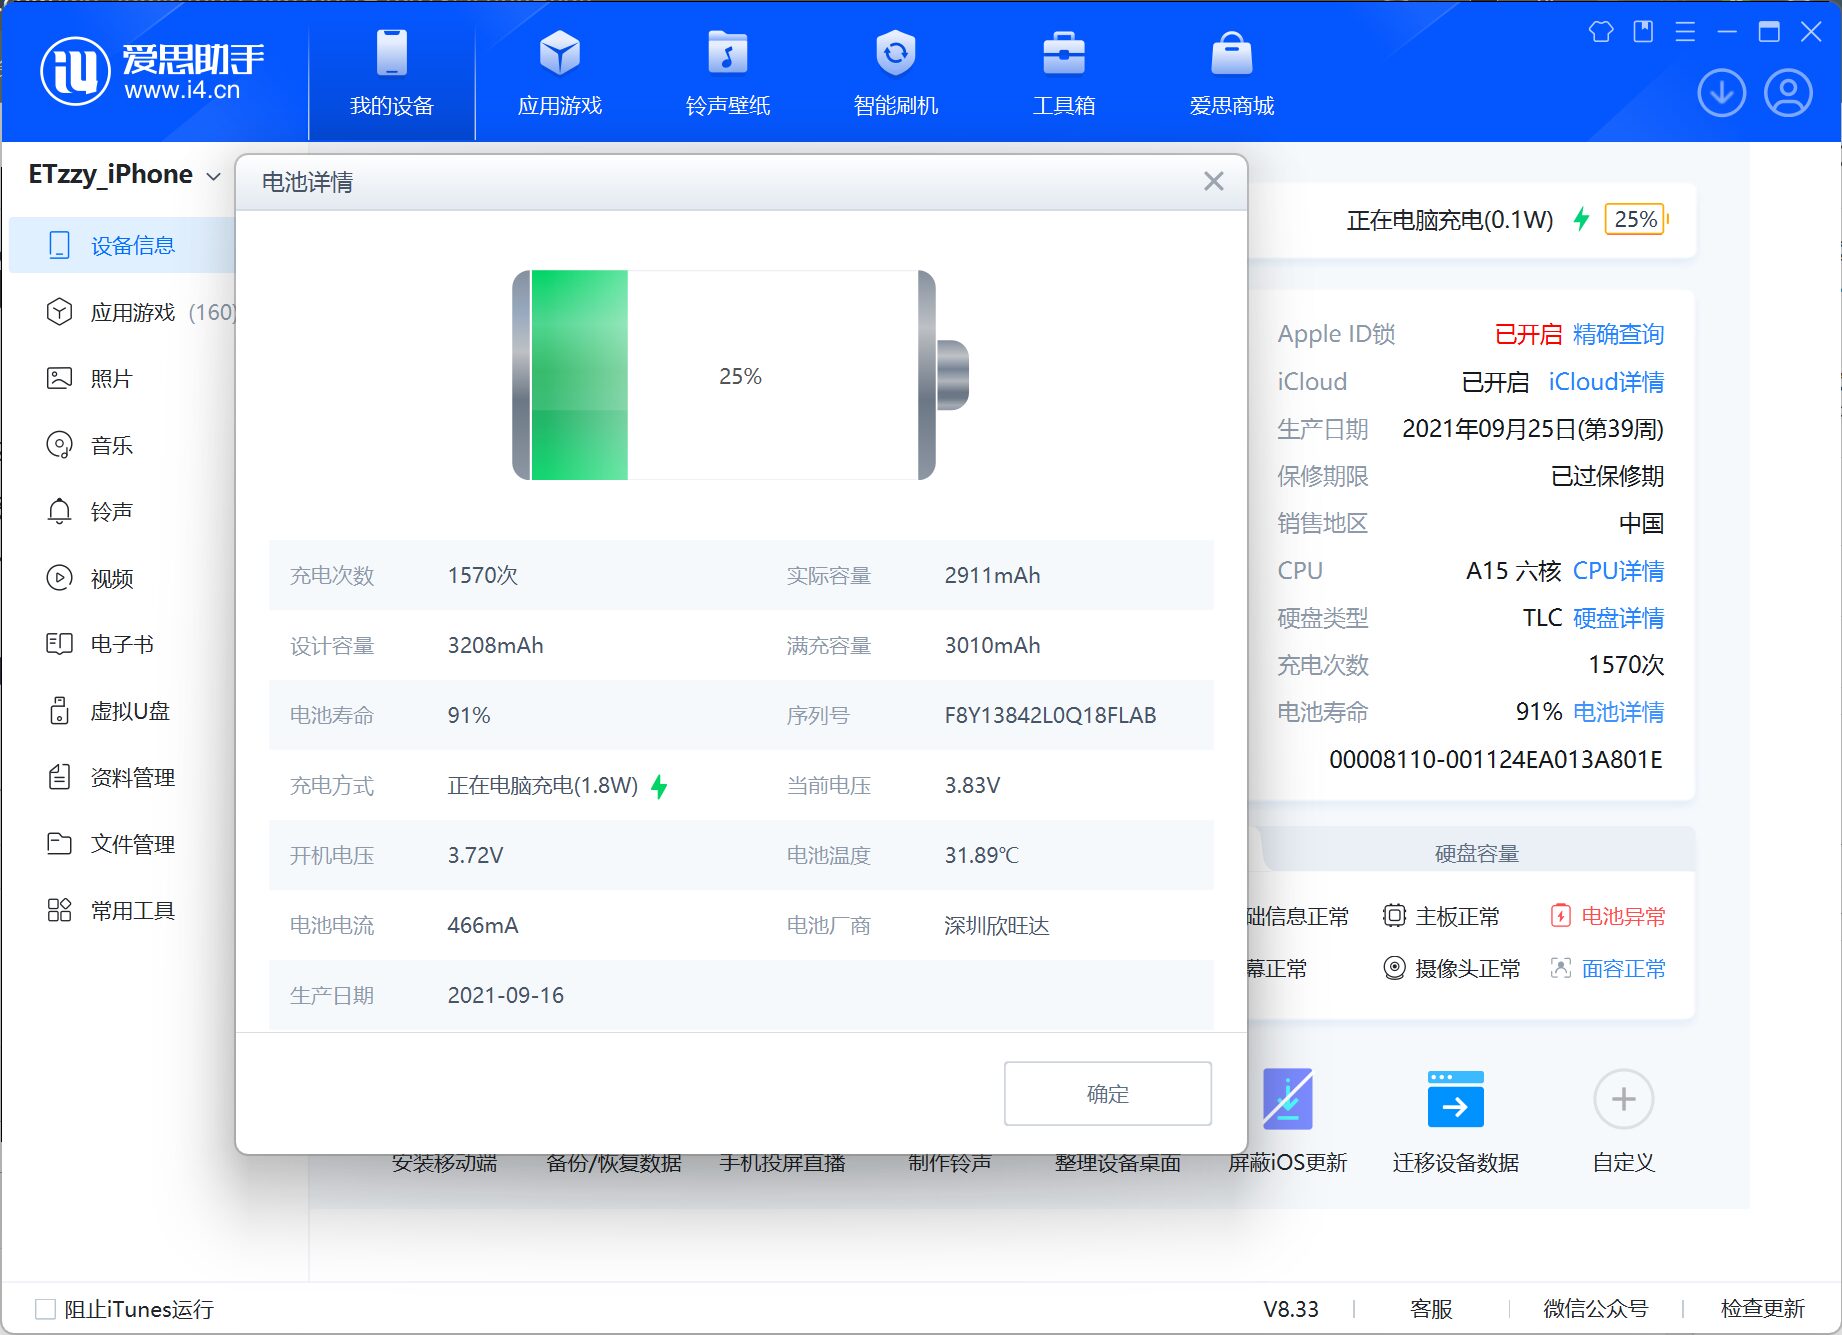Open the title bar list menu icon
The height and width of the screenshot is (1335, 1842).
[x=1685, y=32]
